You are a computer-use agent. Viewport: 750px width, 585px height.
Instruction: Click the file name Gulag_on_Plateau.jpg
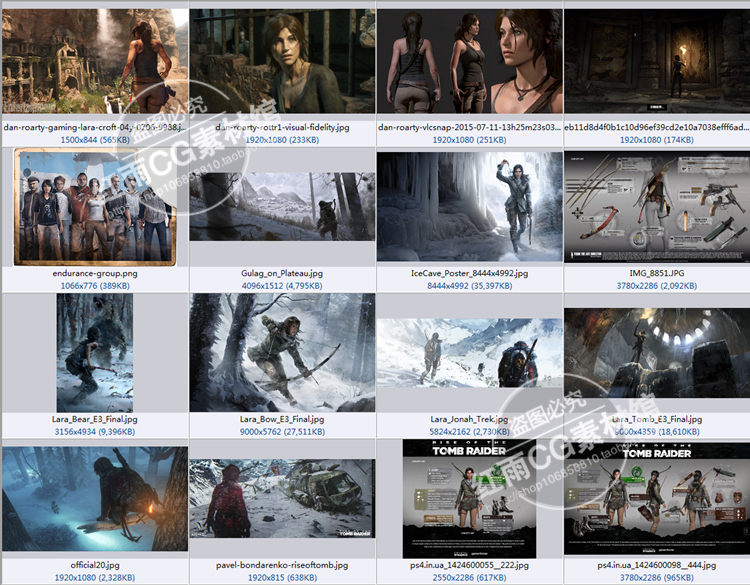point(282,274)
